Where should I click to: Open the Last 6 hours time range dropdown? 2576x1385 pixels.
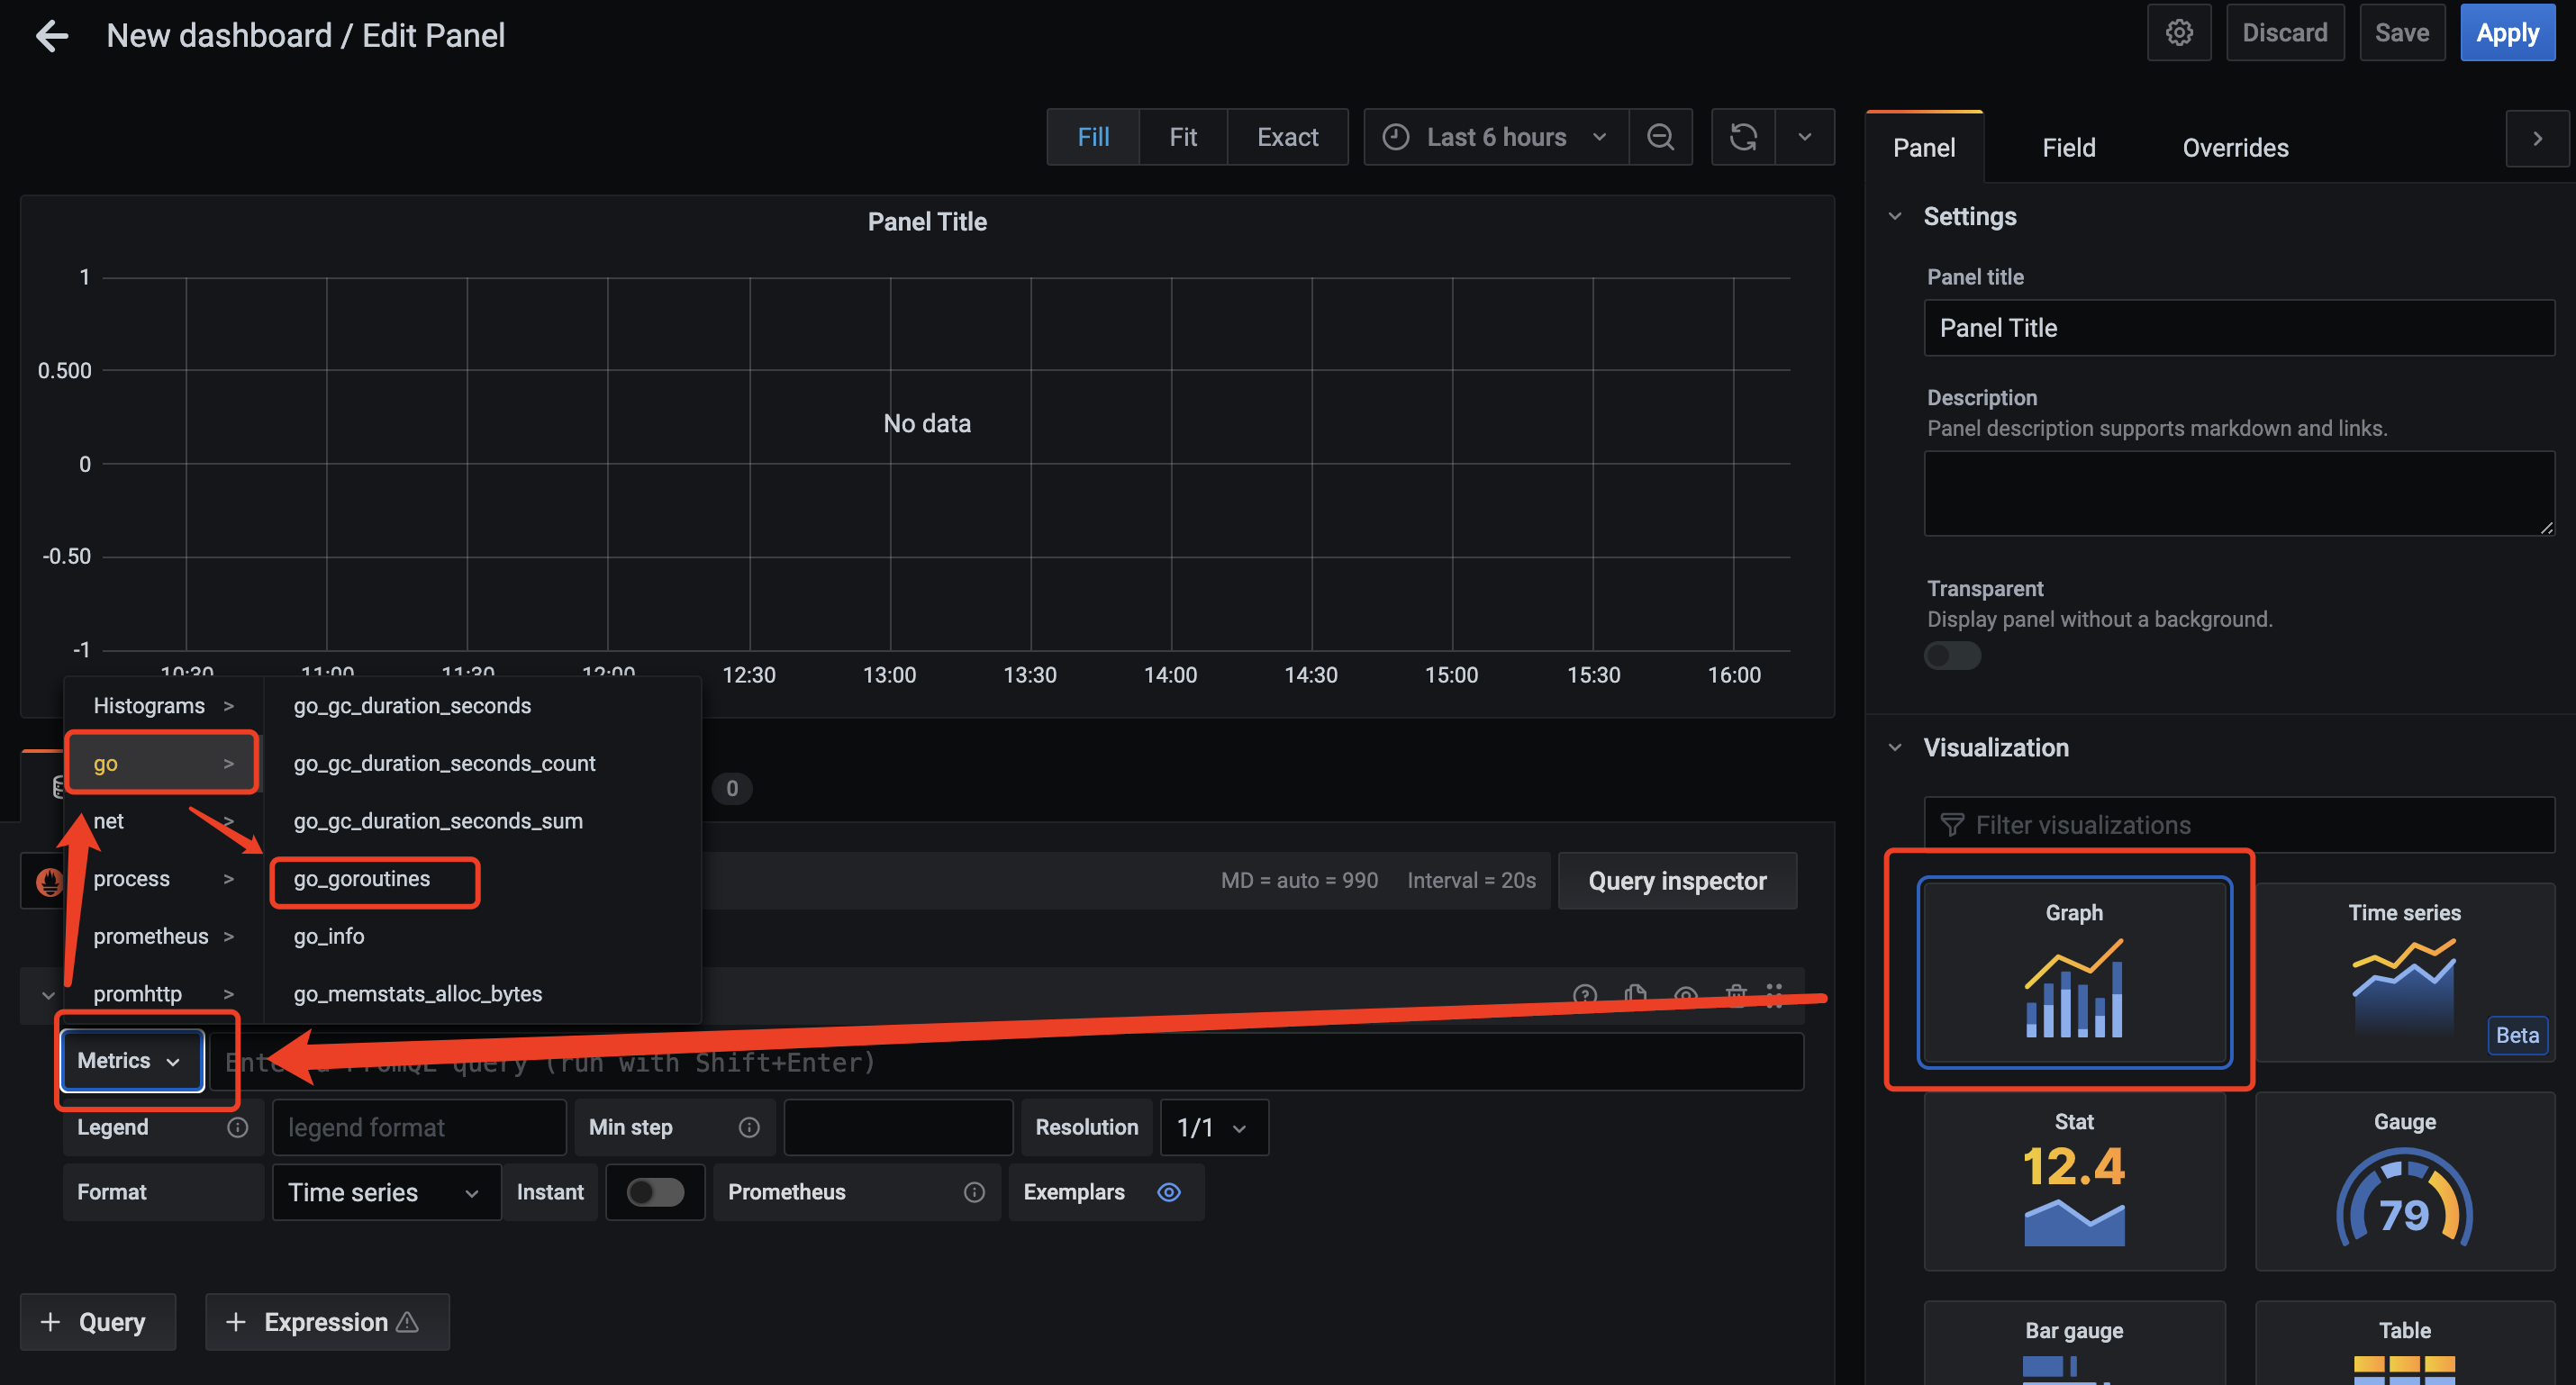pyautogui.click(x=1496, y=137)
